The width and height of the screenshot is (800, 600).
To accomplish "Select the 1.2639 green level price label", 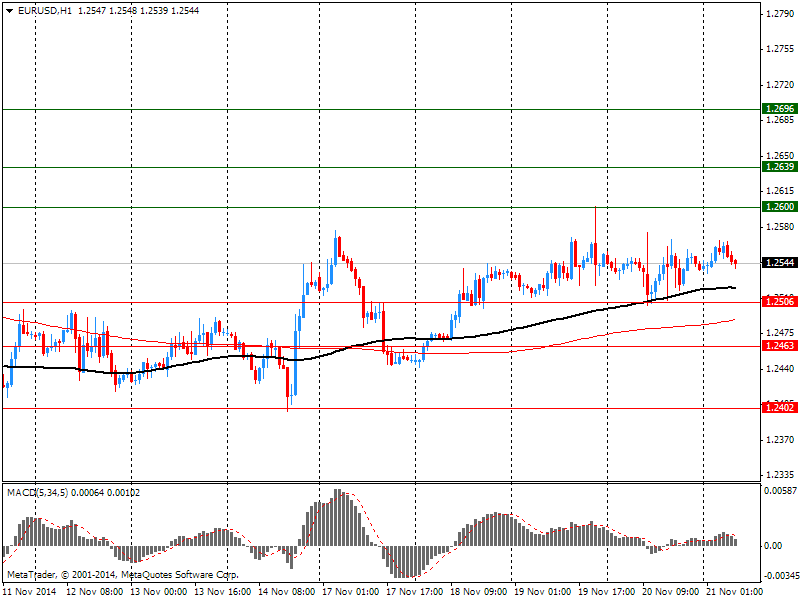I will (x=780, y=167).
